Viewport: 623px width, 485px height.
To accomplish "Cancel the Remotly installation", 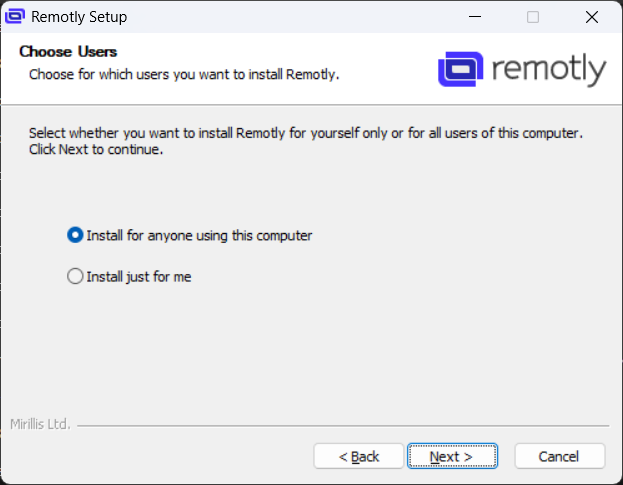I will pos(559,456).
